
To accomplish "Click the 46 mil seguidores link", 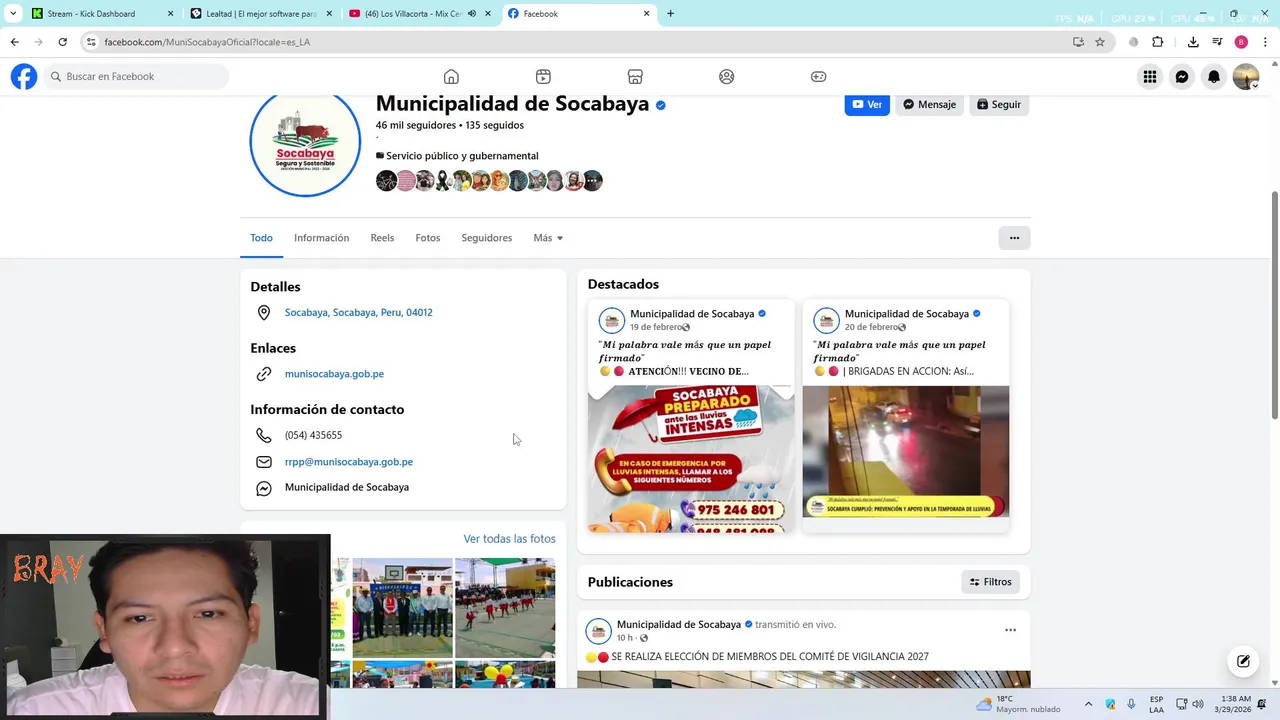I will (x=416, y=125).
